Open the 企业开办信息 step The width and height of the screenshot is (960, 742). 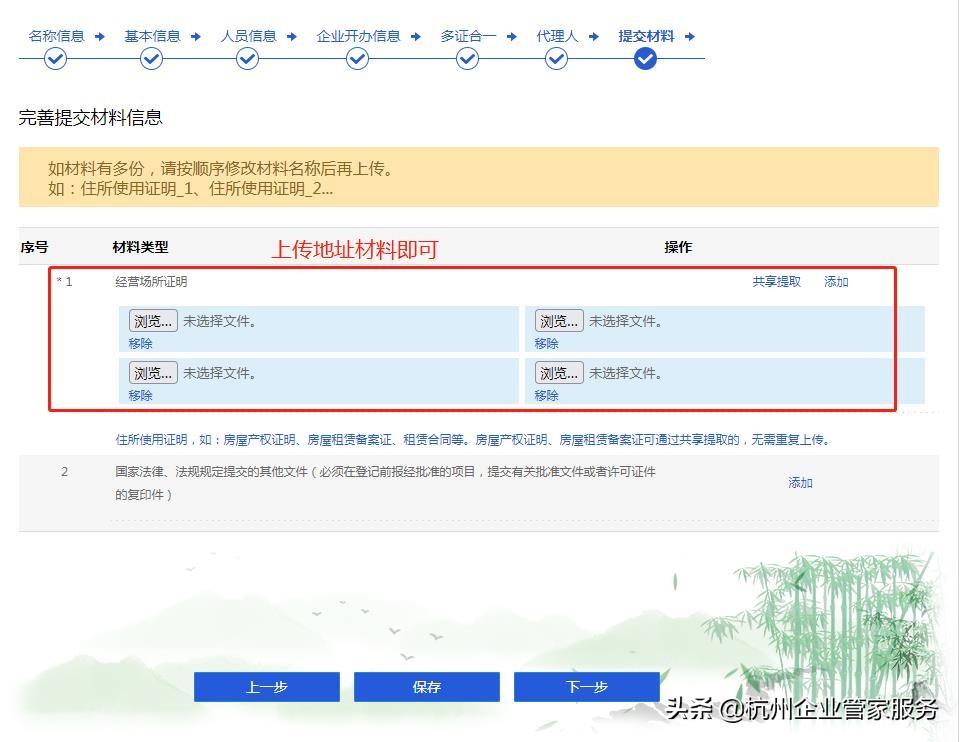pyautogui.click(x=358, y=36)
